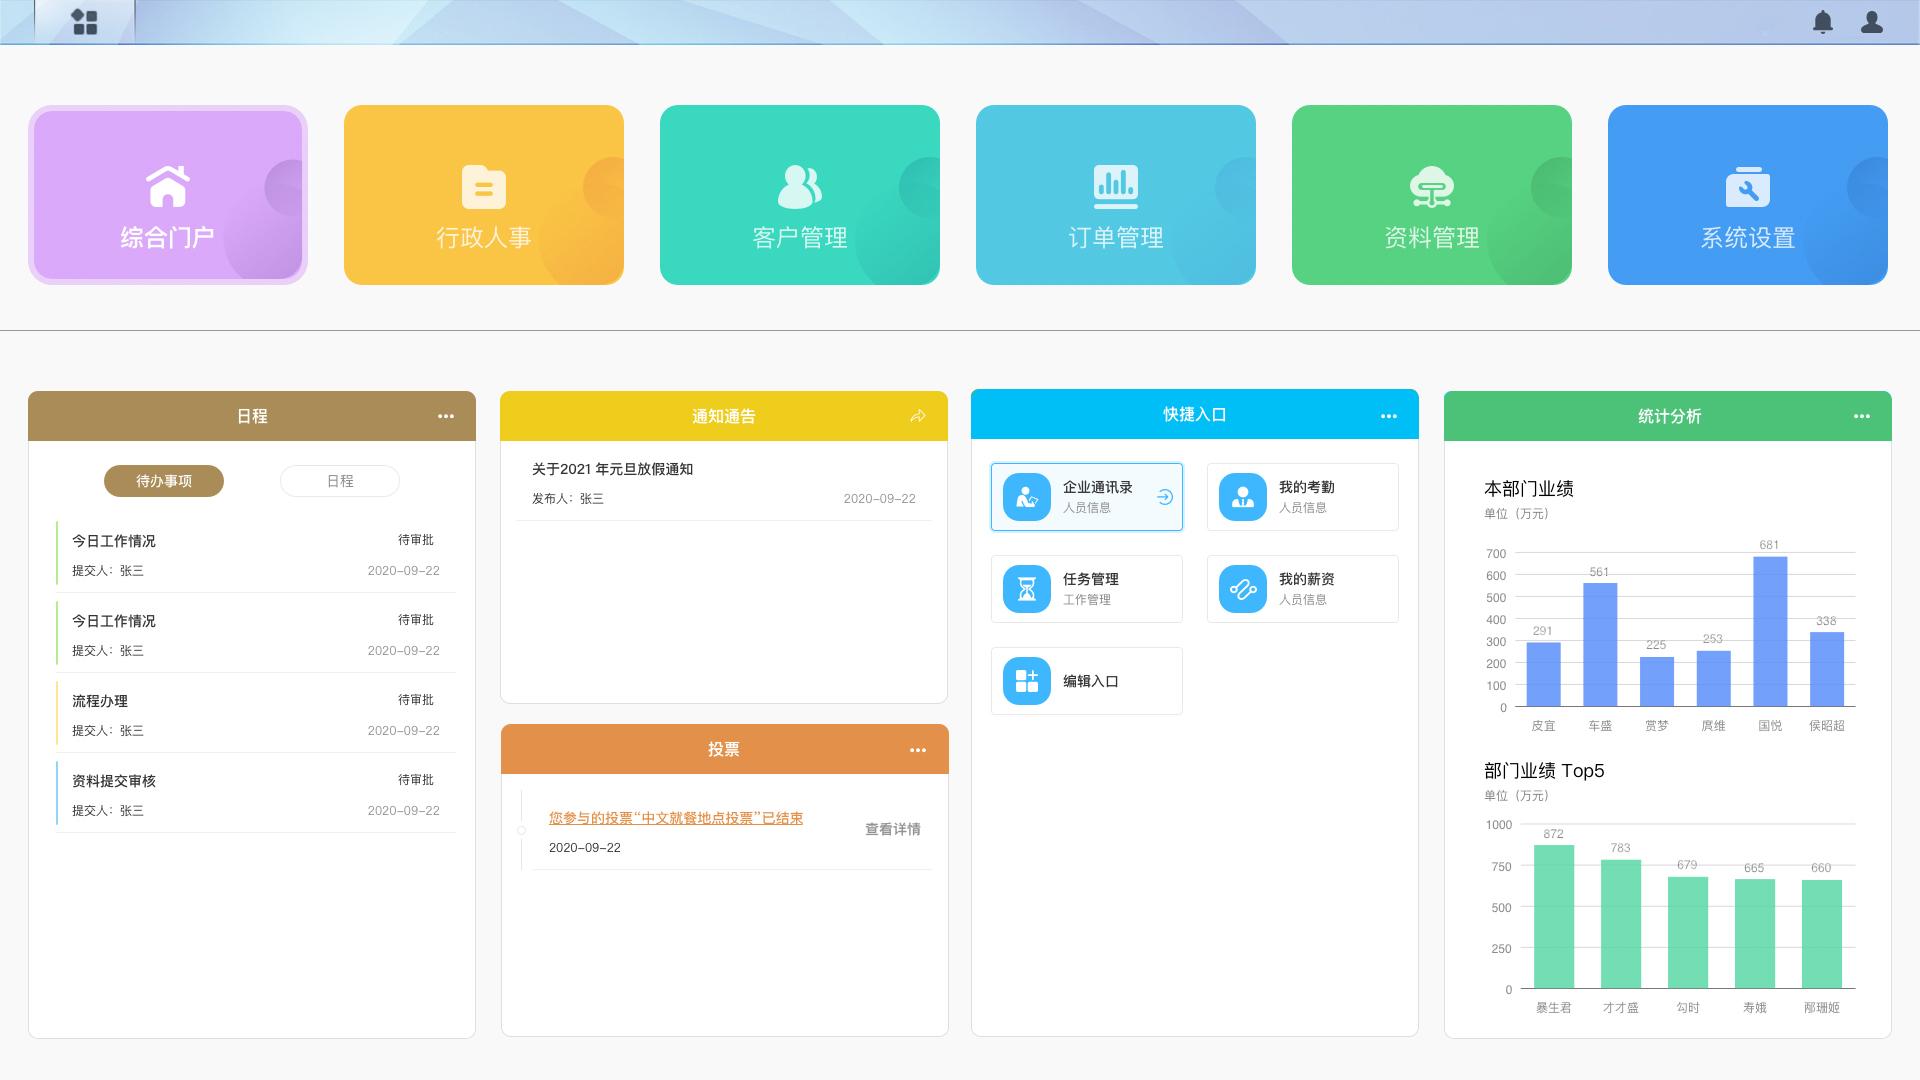Open 系统设置 module label
The height and width of the screenshot is (1080, 1920).
pos(1748,238)
